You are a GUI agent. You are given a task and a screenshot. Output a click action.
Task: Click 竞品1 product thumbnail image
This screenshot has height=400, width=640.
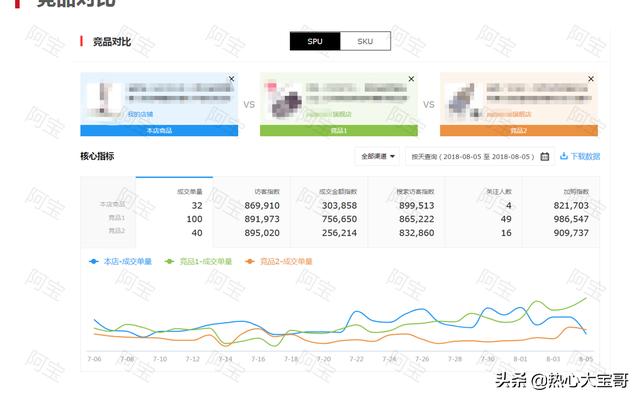[x=282, y=100]
